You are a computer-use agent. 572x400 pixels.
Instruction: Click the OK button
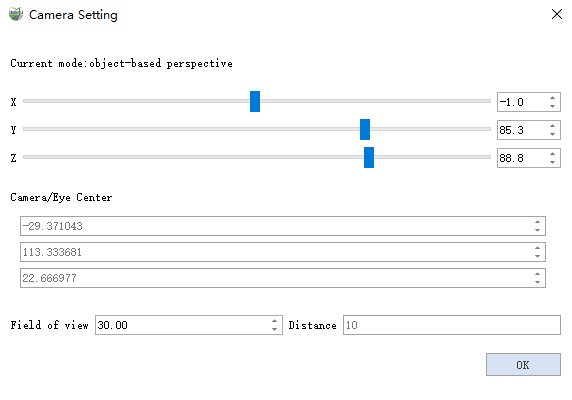pos(523,364)
